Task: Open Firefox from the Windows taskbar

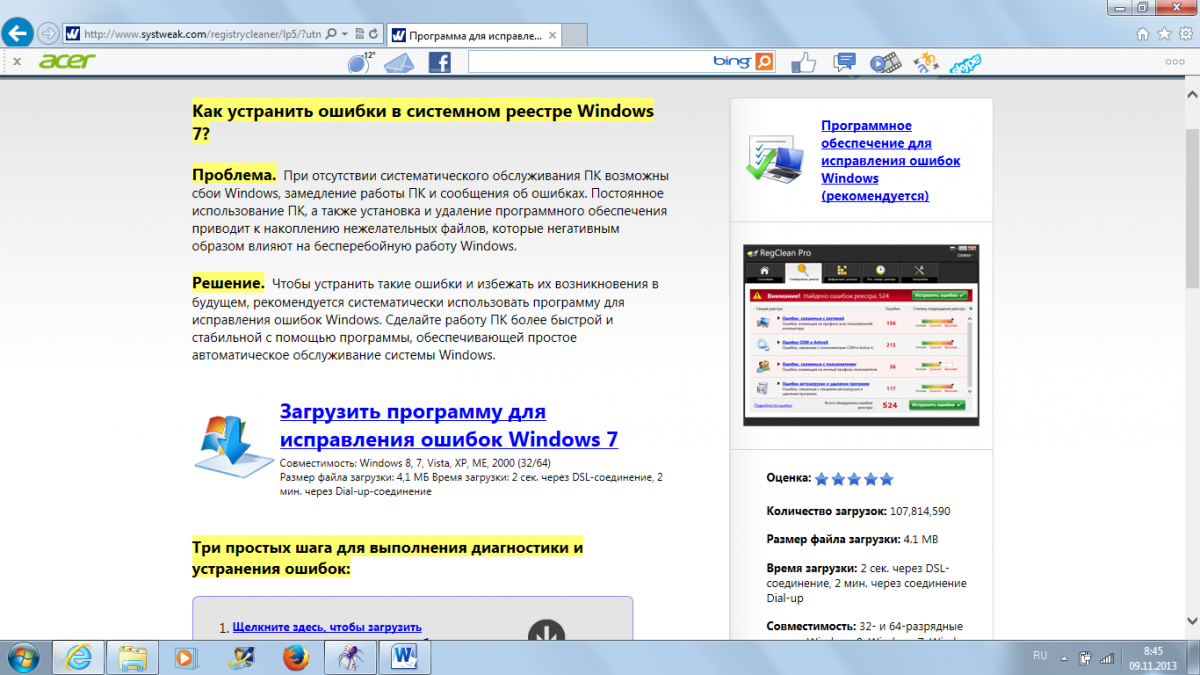Action: pos(295,657)
